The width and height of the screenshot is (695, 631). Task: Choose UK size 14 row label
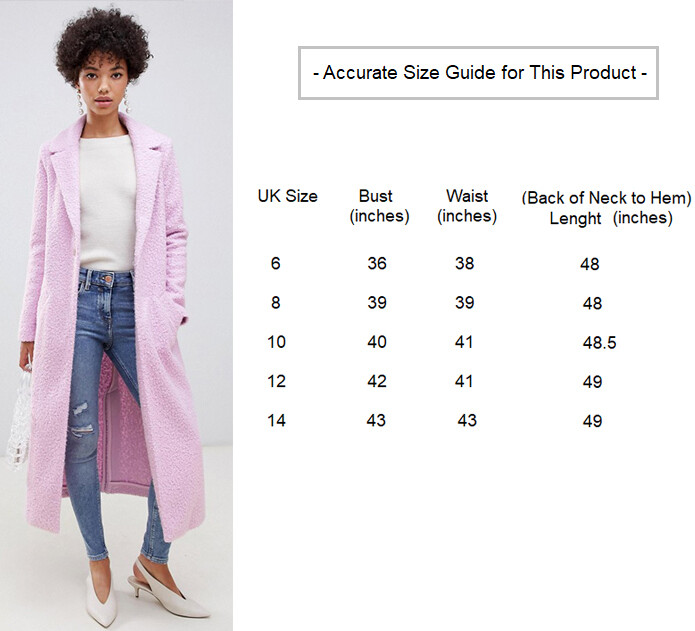pyautogui.click(x=276, y=421)
